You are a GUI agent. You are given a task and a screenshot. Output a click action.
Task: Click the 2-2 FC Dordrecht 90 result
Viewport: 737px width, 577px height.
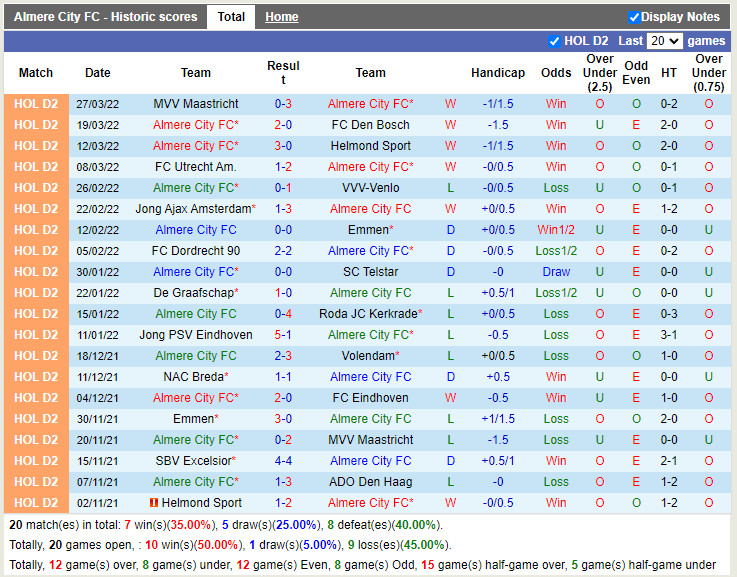tap(283, 251)
